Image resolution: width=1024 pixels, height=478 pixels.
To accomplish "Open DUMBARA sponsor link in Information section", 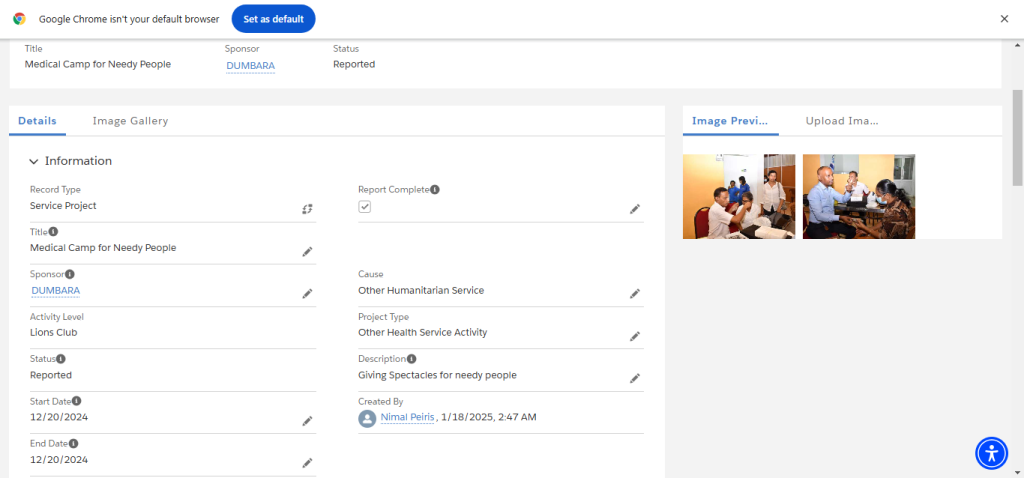I will pos(56,291).
